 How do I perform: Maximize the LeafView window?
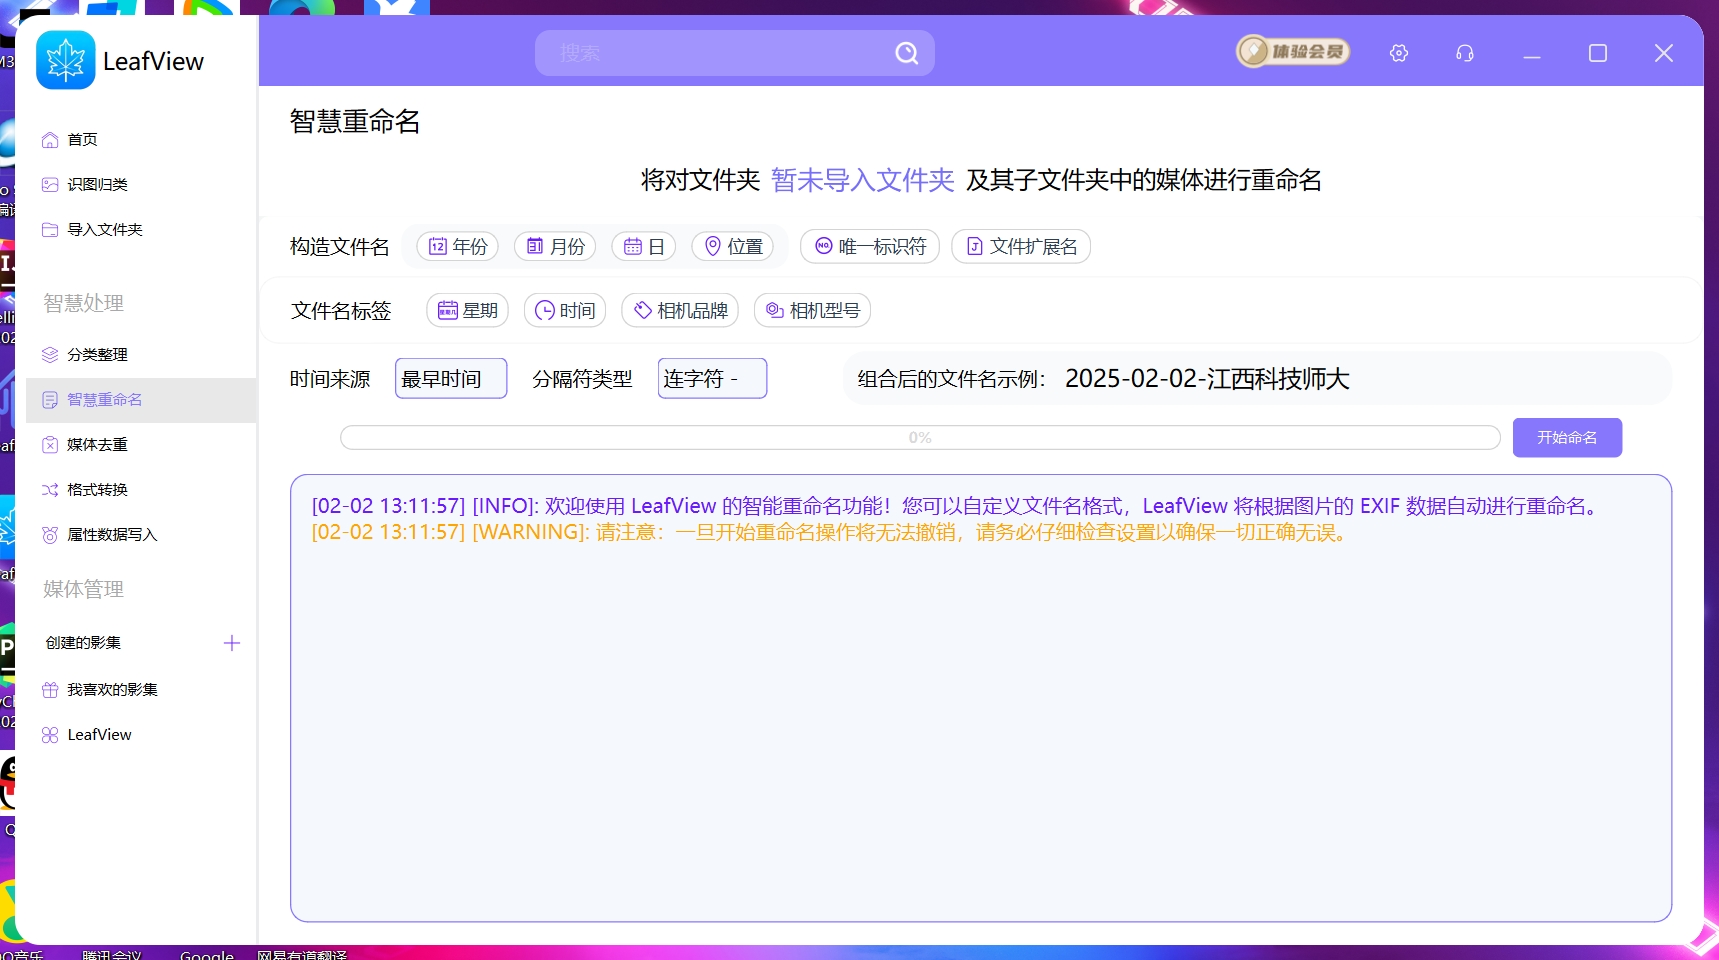(1598, 53)
